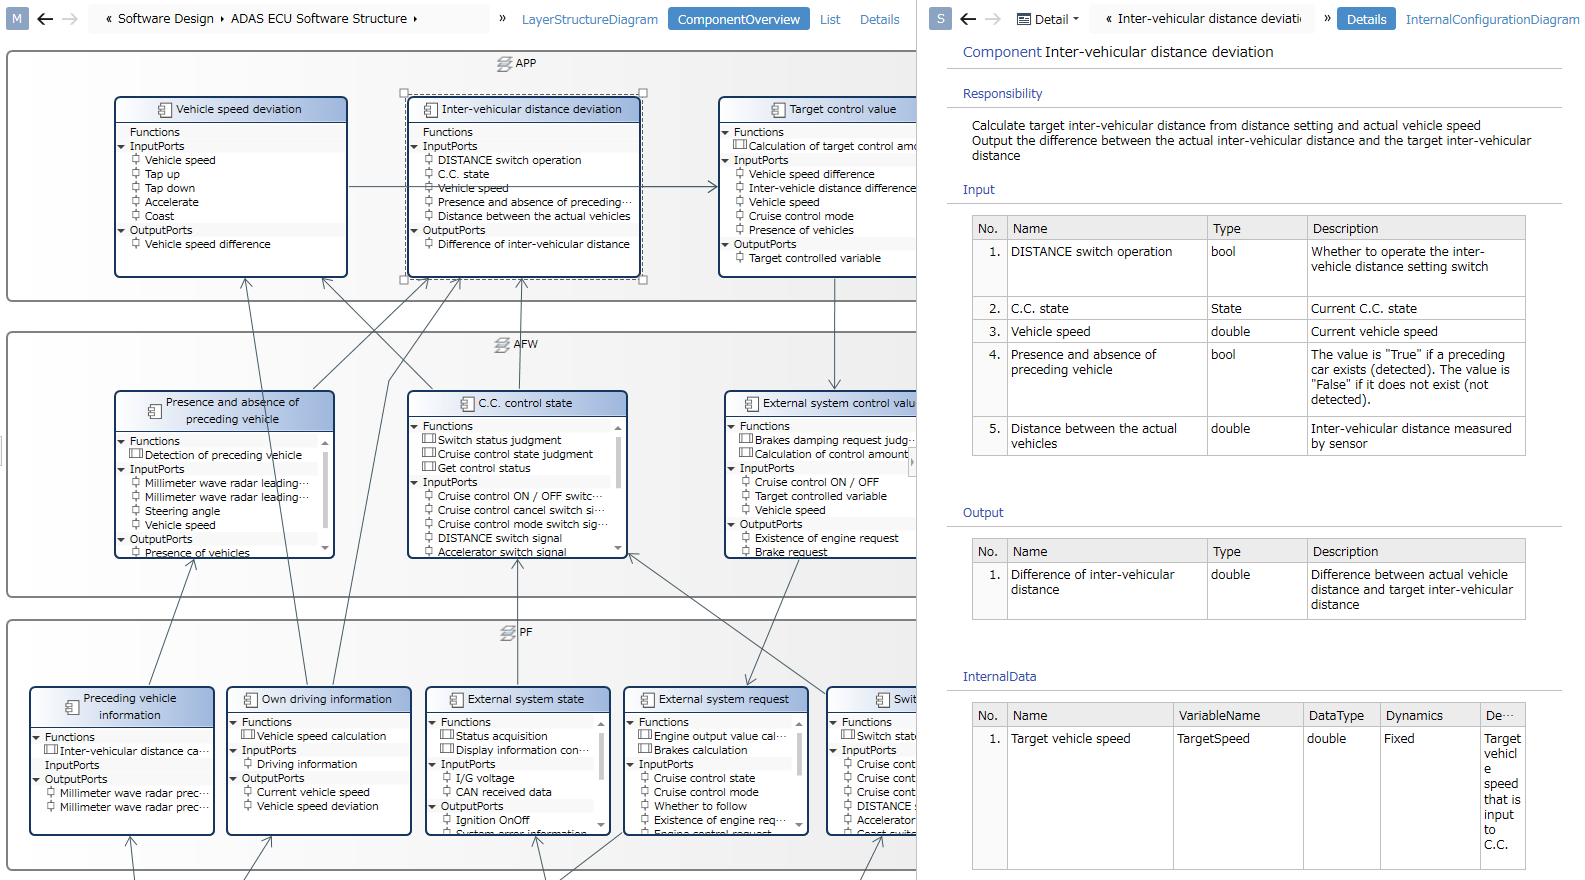The image size is (1585, 880).
Task: Click the External system control value component icon
Action: click(751, 404)
